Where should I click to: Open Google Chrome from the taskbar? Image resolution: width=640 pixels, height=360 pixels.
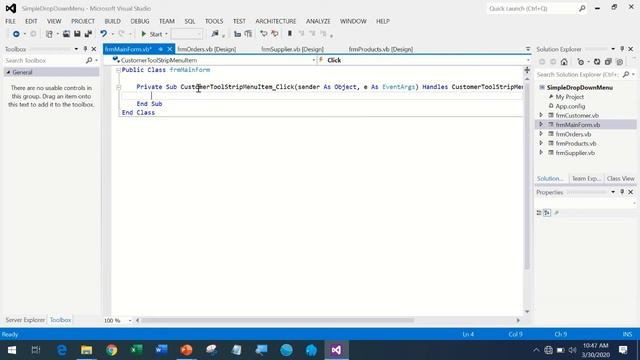111,350
